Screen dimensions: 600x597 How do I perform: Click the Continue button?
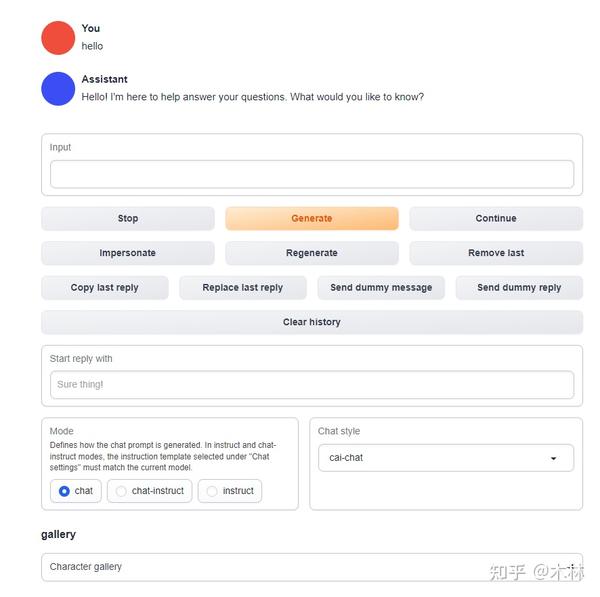496,219
